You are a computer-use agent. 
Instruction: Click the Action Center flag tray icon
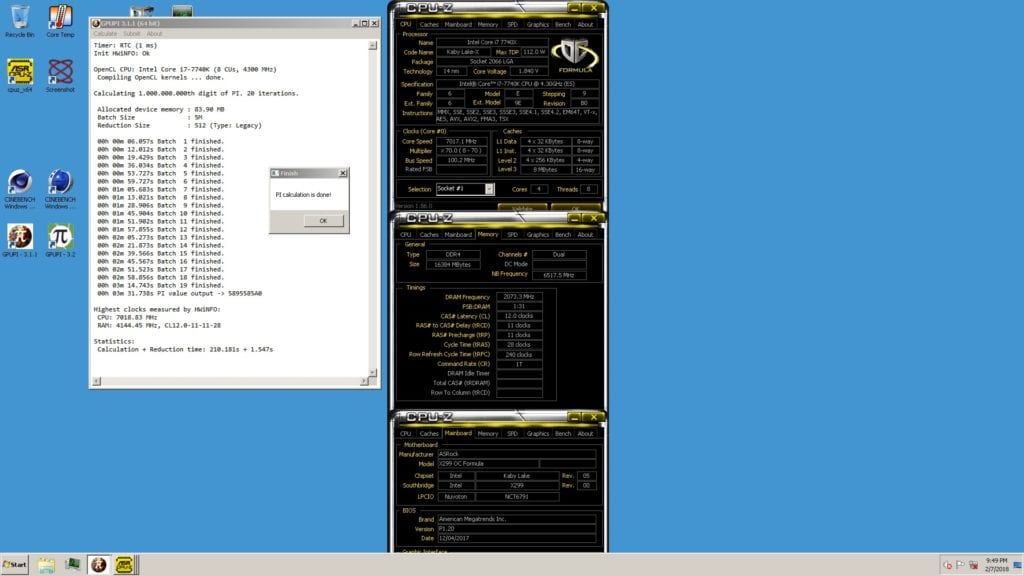(x=960, y=566)
